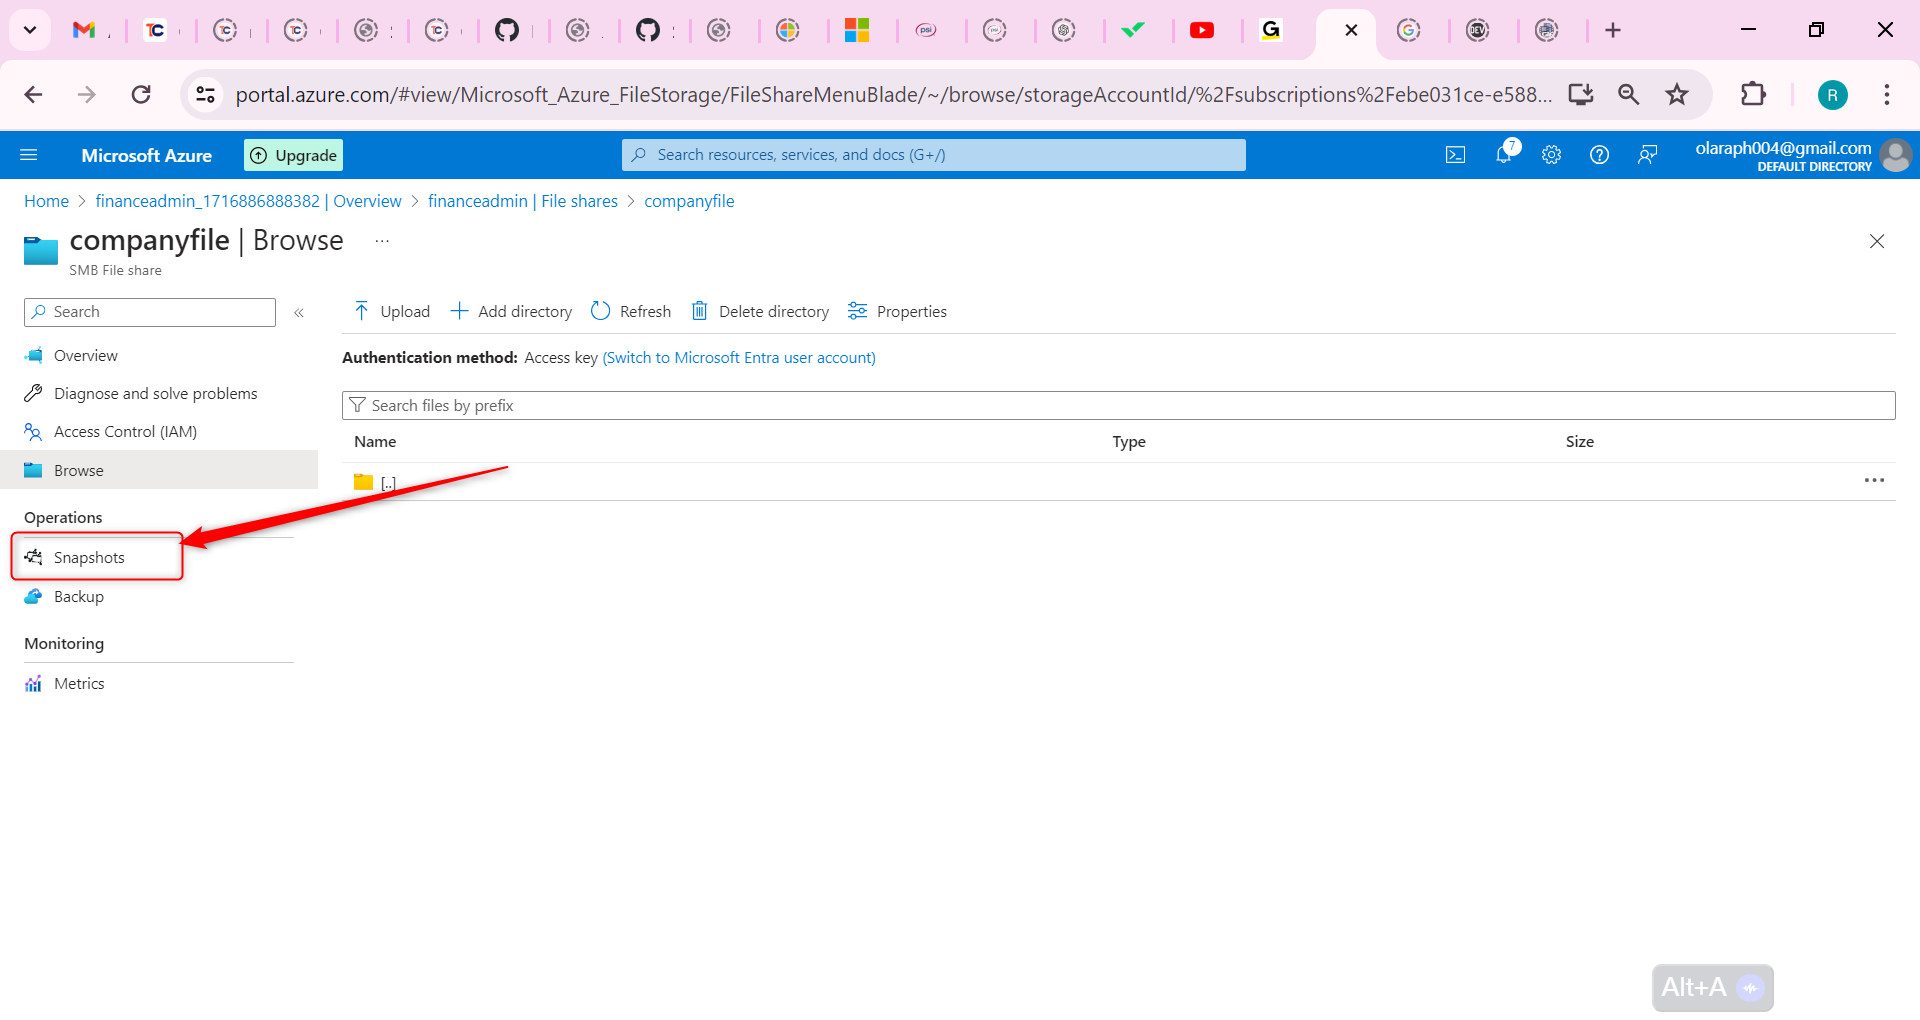Viewport: 1920px width, 1020px height.
Task: Open the Chrome profile R avatar
Action: click(1832, 95)
